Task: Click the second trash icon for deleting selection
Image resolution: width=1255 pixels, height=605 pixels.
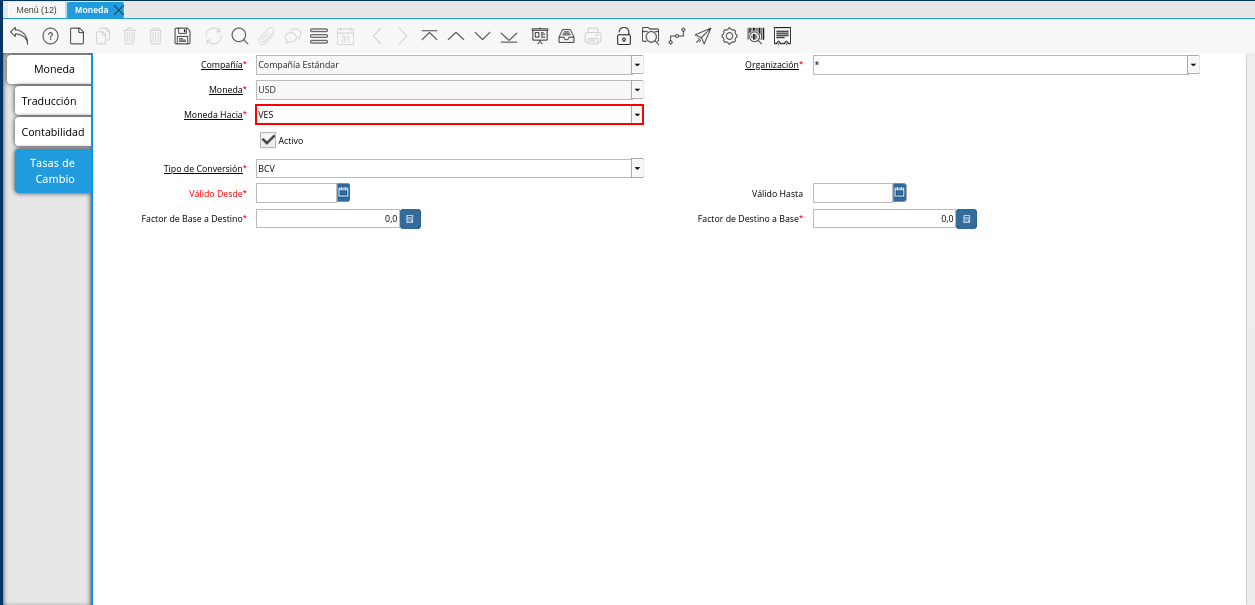Action: point(155,36)
